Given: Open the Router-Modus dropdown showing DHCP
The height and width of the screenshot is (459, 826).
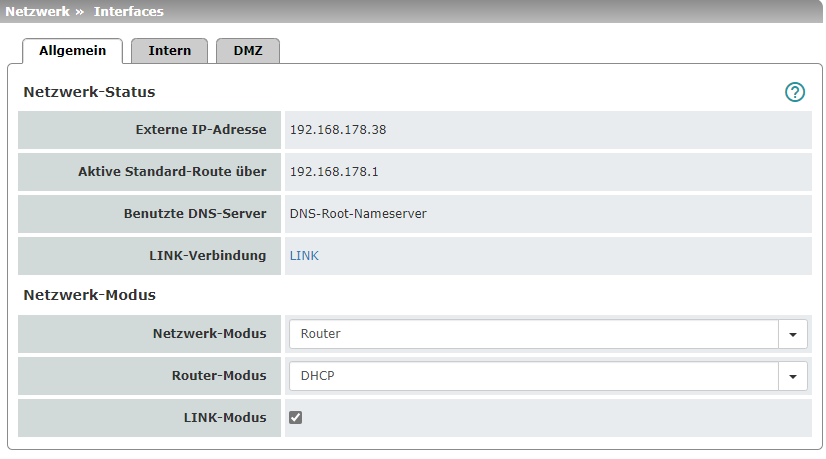Looking at the screenshot, I should [x=548, y=376].
